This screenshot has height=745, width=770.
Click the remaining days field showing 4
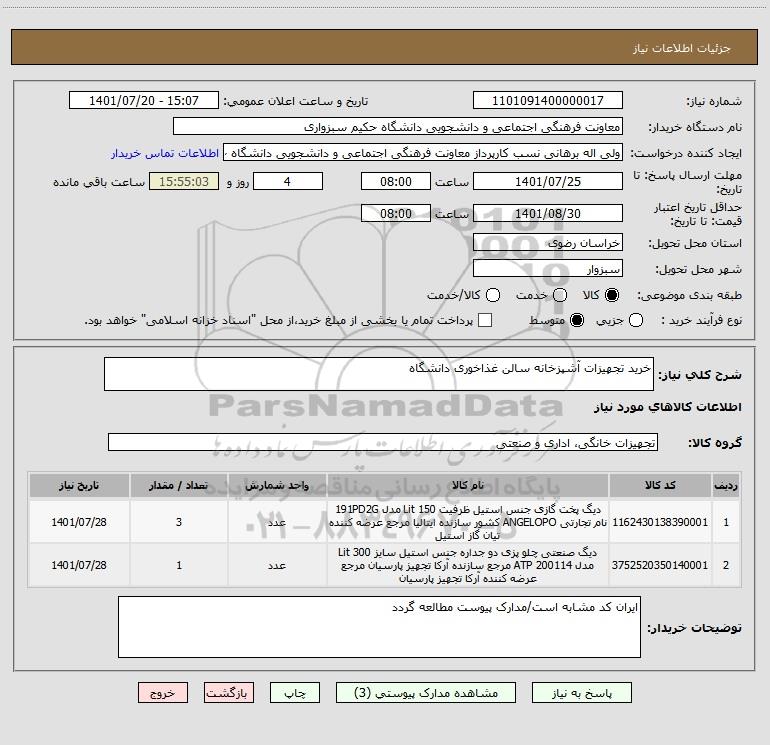(x=288, y=181)
